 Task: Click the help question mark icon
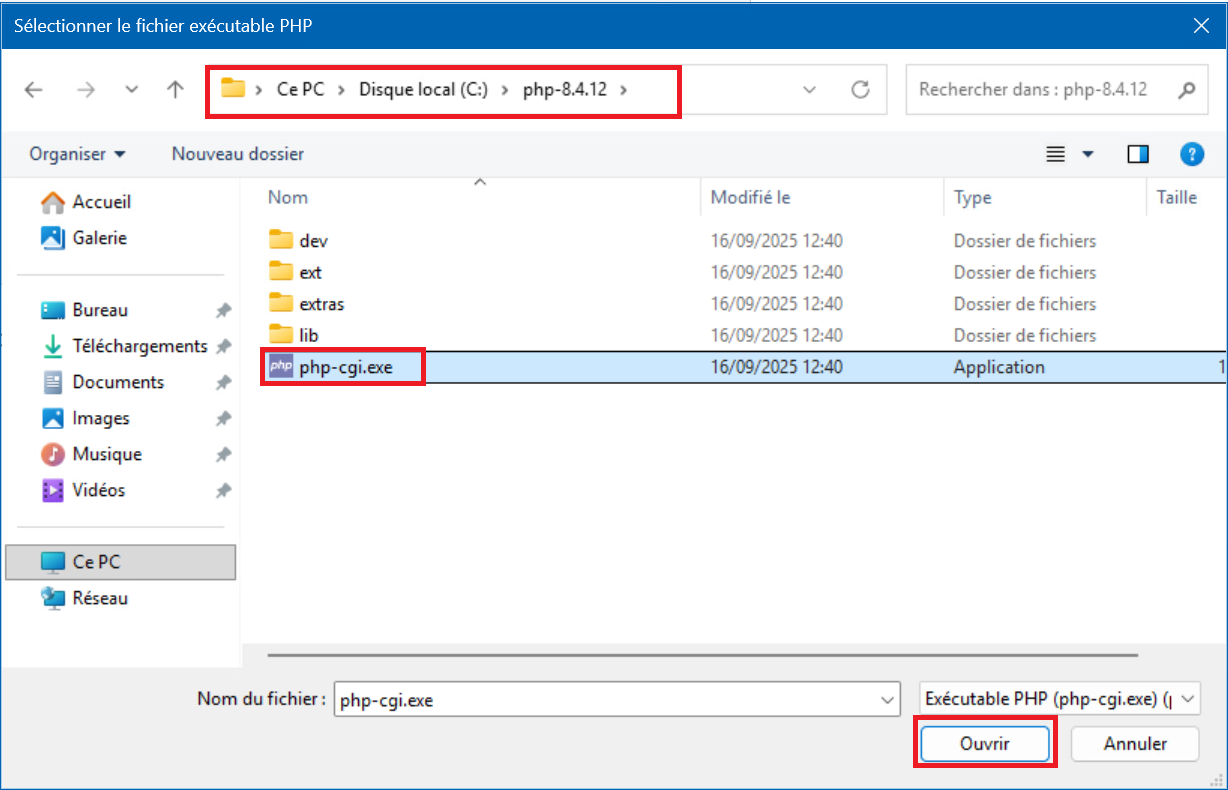[x=1190, y=154]
